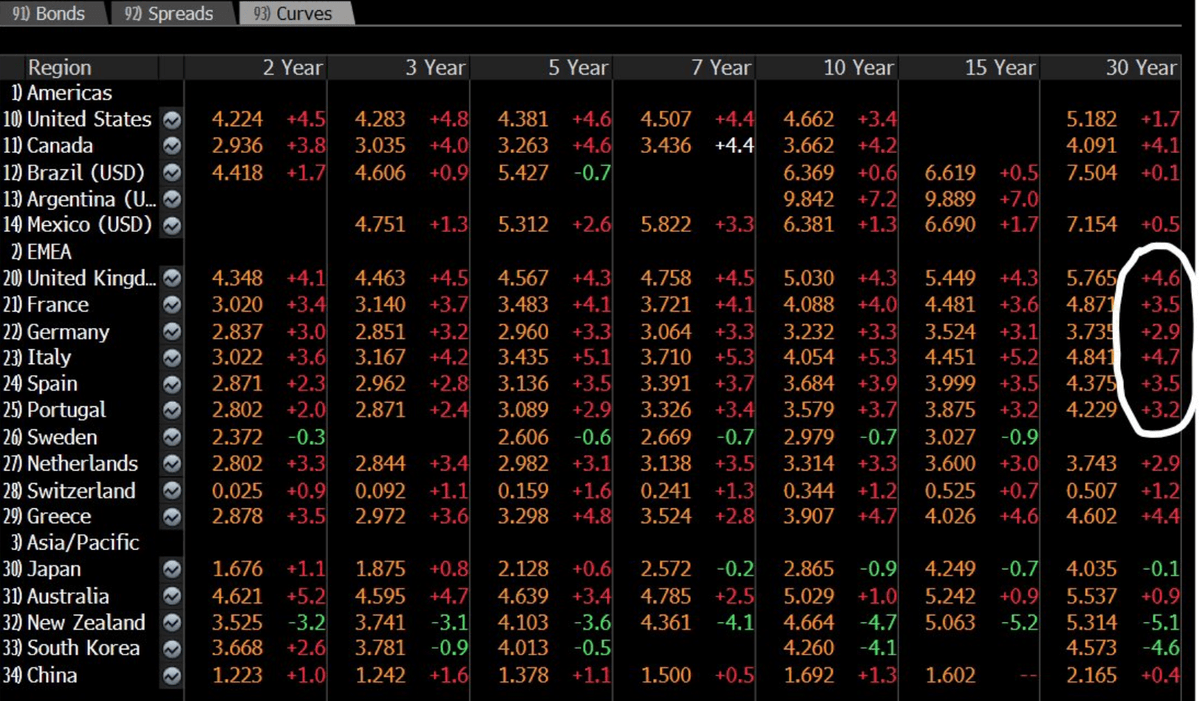Screen dimensions: 1200x701
Task: Collapse the EMEA region group
Action: [x=41, y=252]
